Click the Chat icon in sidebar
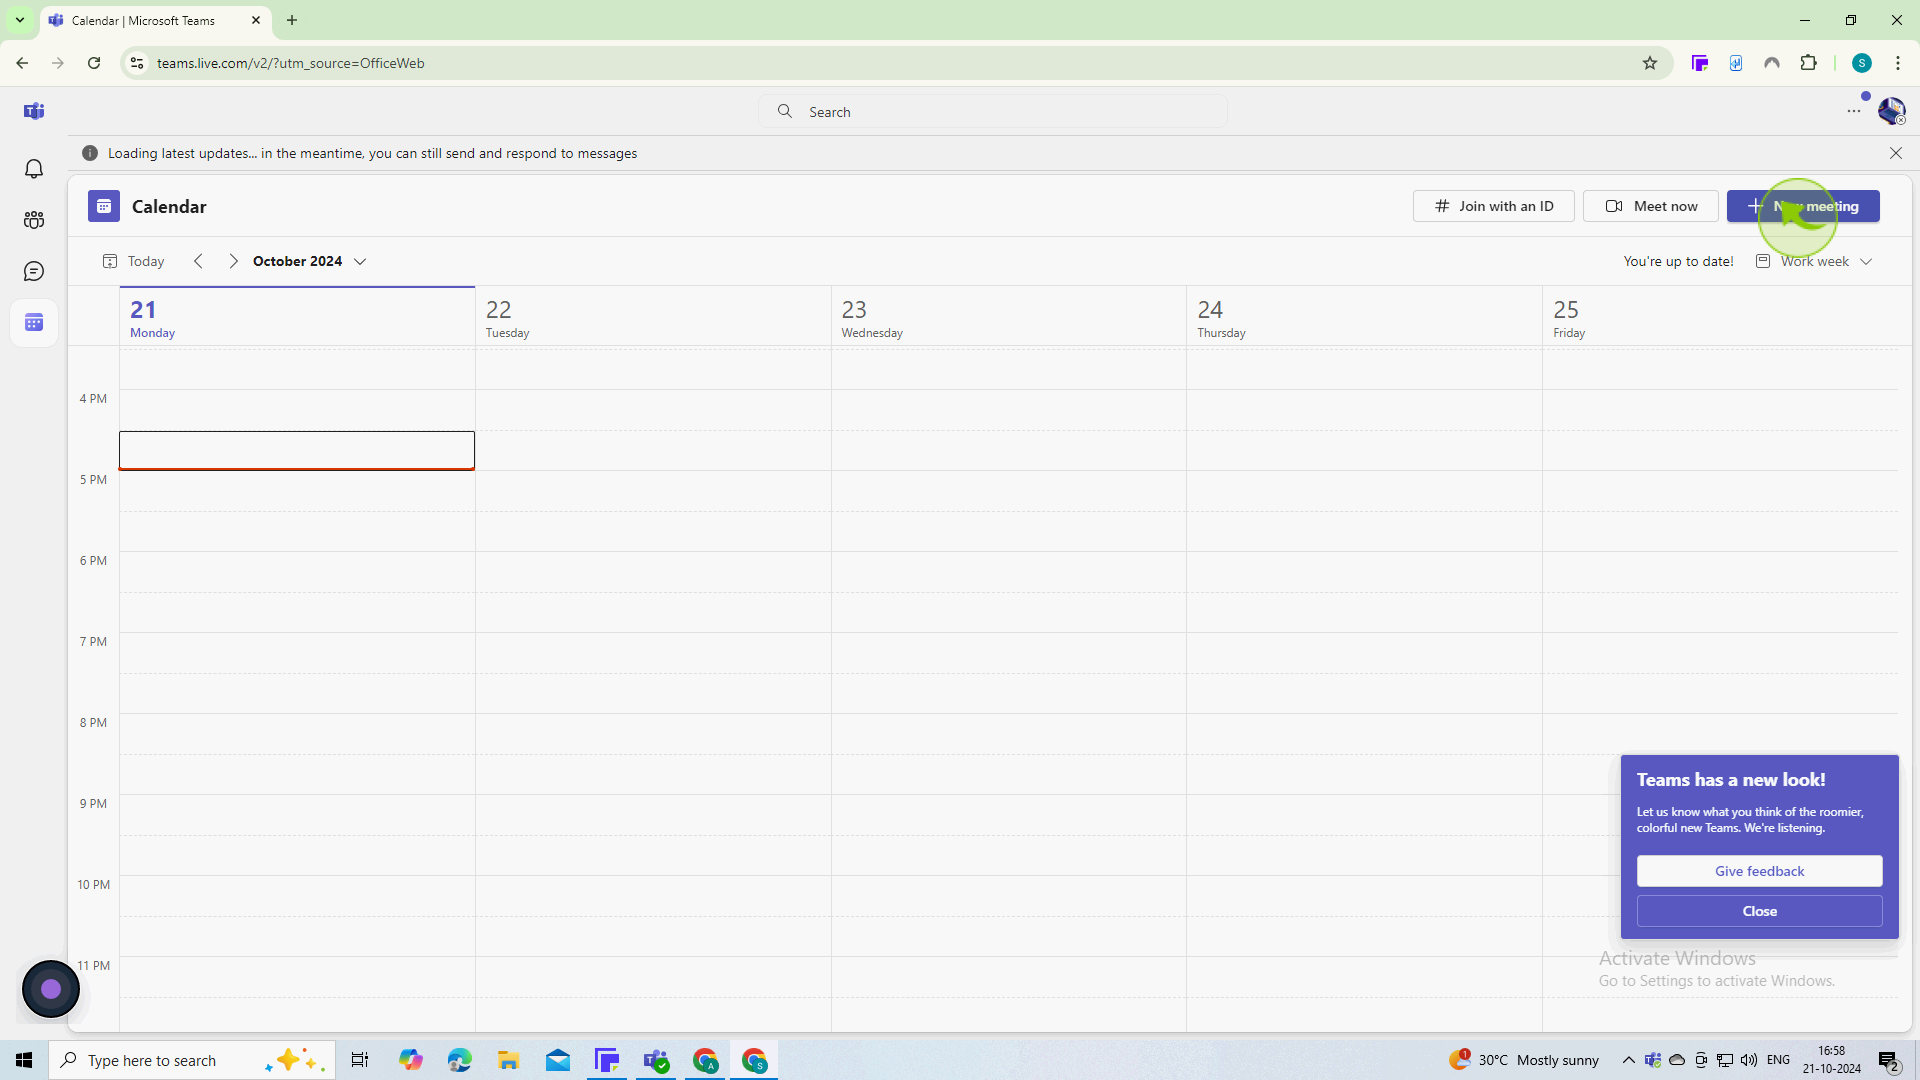 (34, 270)
